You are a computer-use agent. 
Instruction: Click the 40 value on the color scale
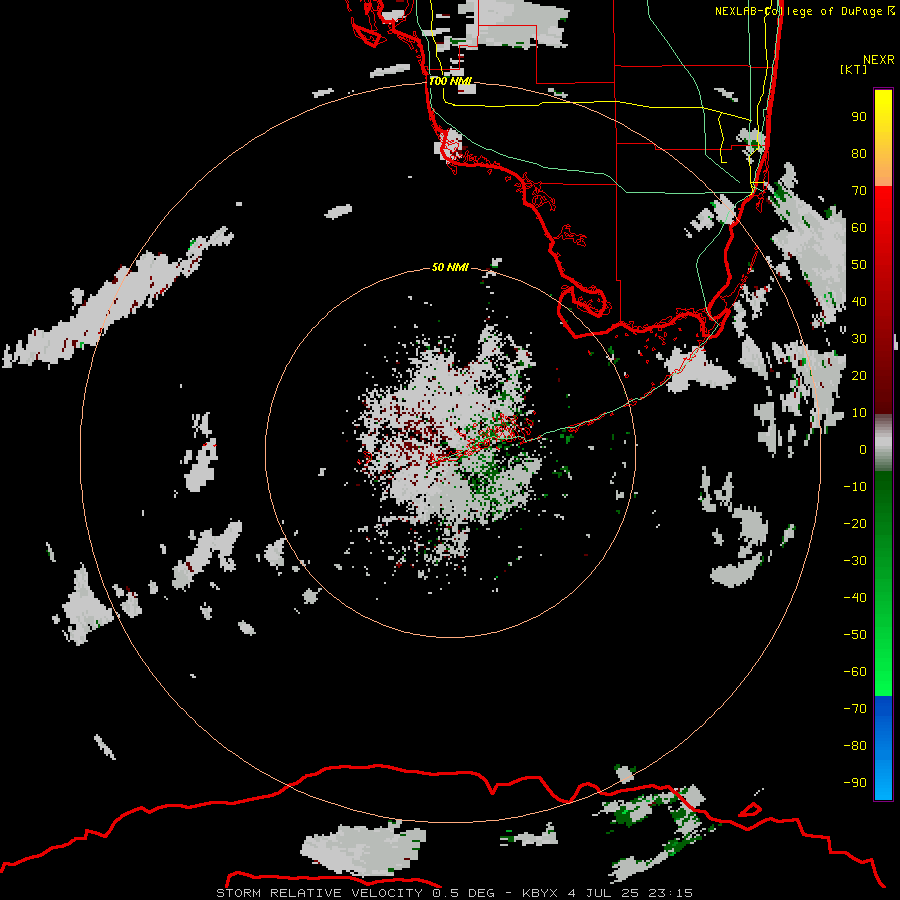click(859, 301)
